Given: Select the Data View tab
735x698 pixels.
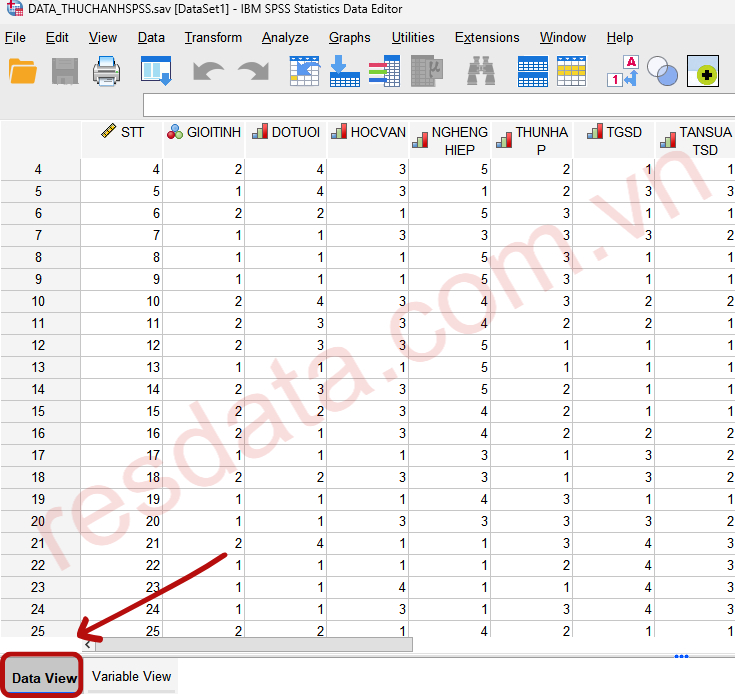Looking at the screenshot, I should click(44, 678).
